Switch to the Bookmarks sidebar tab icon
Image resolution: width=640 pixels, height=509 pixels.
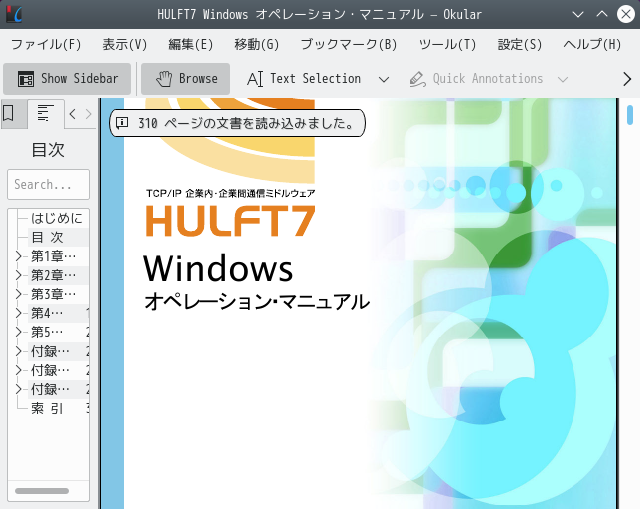[9, 113]
